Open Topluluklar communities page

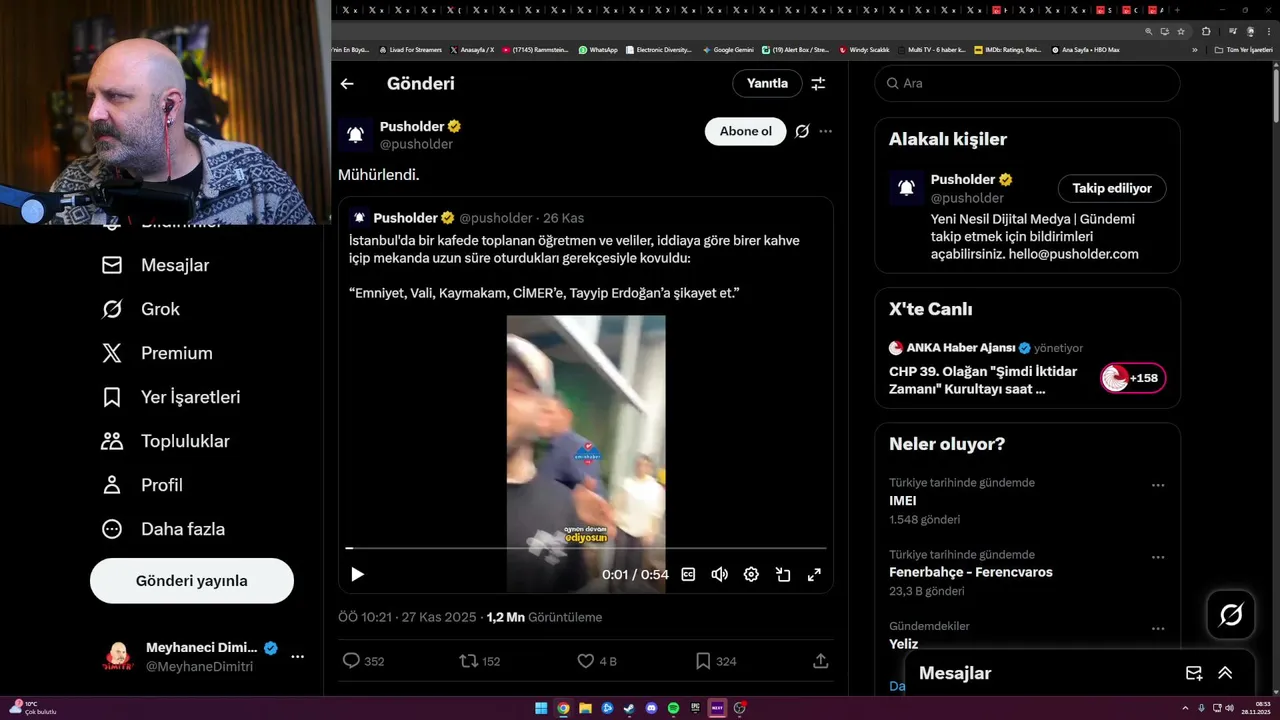[x=165, y=441]
